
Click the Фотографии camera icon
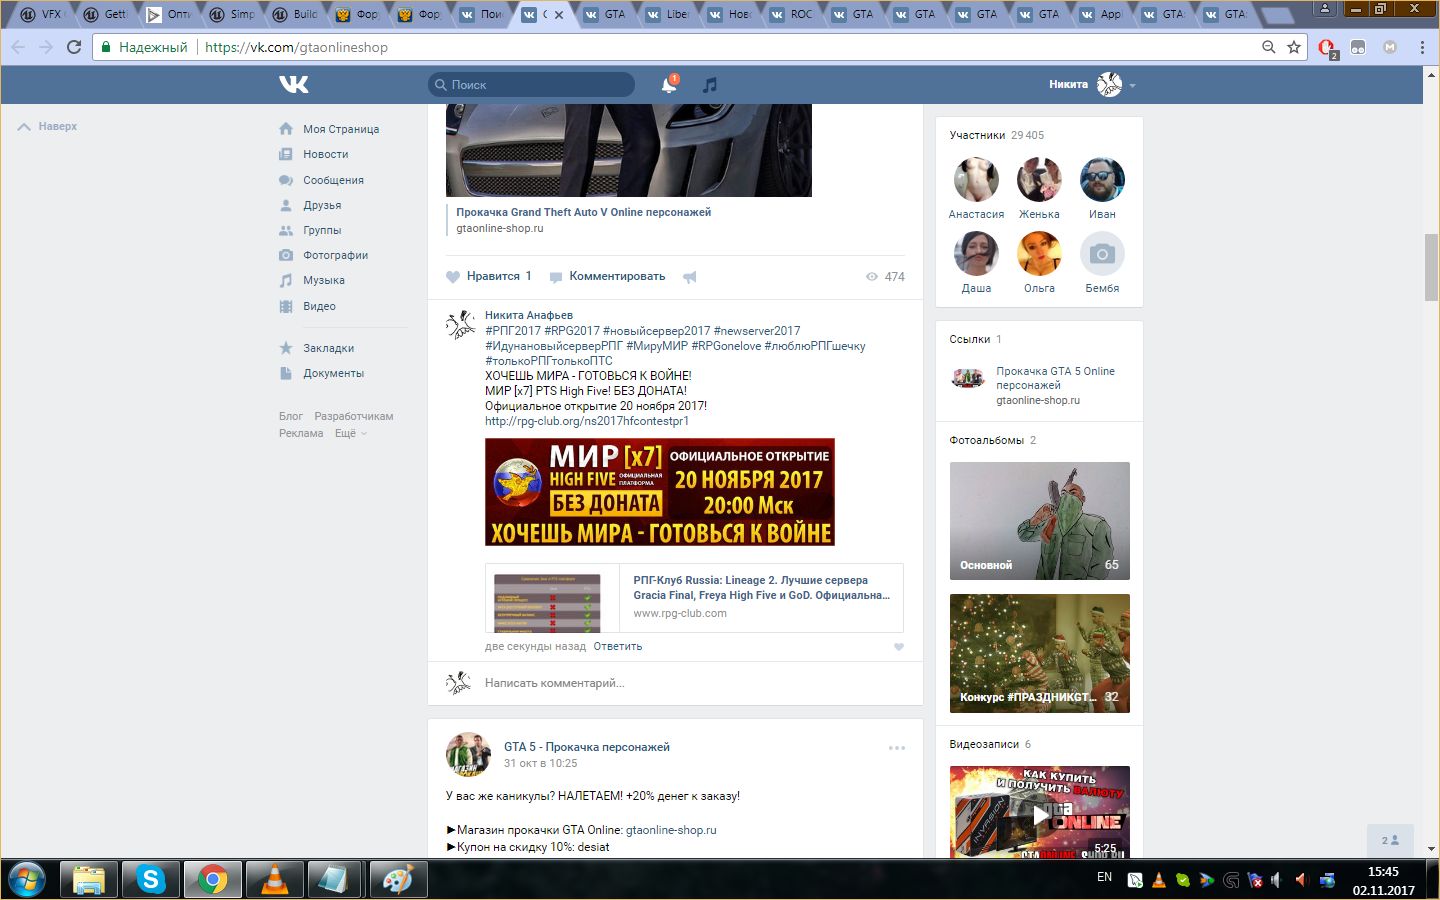point(286,255)
